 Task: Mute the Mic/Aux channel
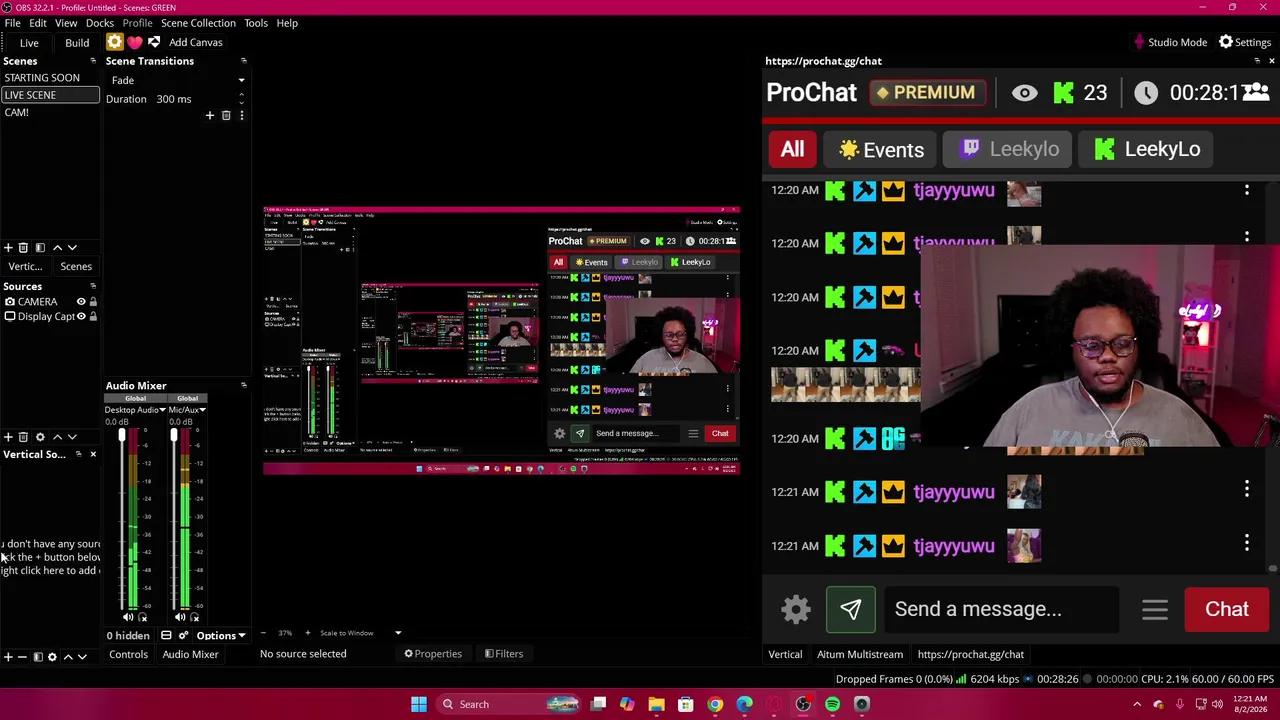180,617
